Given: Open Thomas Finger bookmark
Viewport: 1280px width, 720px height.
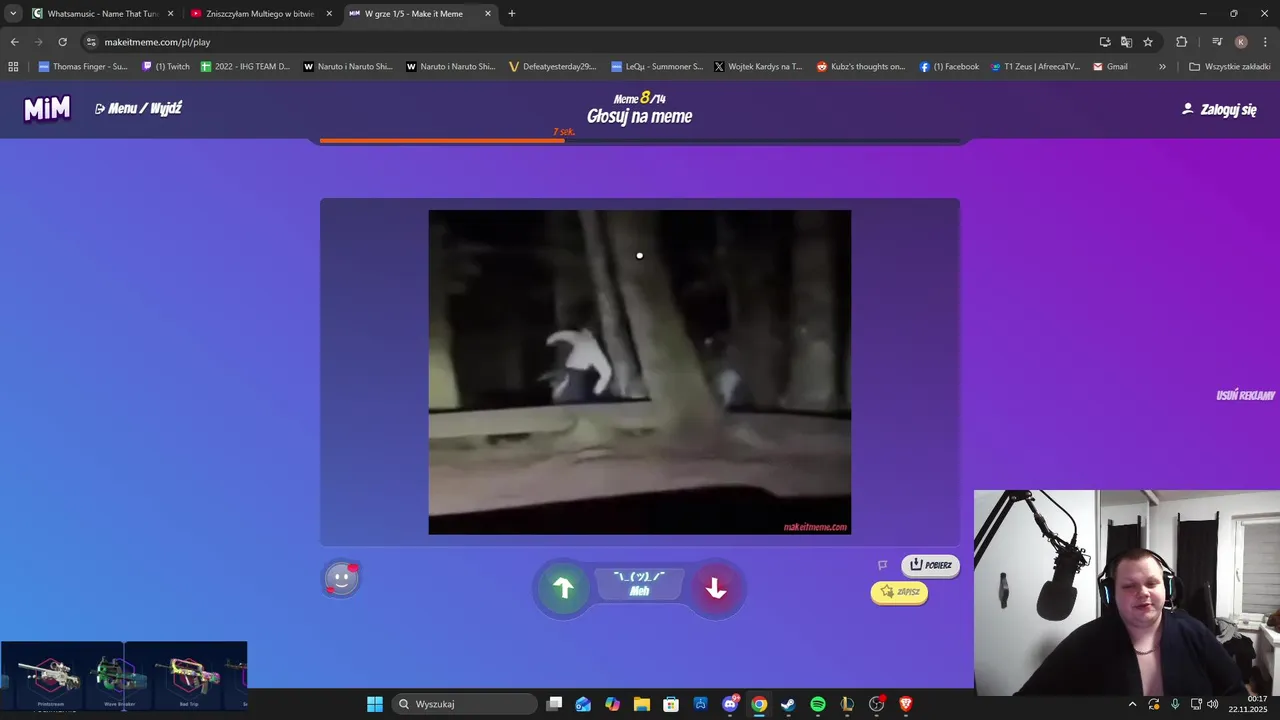Looking at the screenshot, I should pyautogui.click(x=83, y=67).
